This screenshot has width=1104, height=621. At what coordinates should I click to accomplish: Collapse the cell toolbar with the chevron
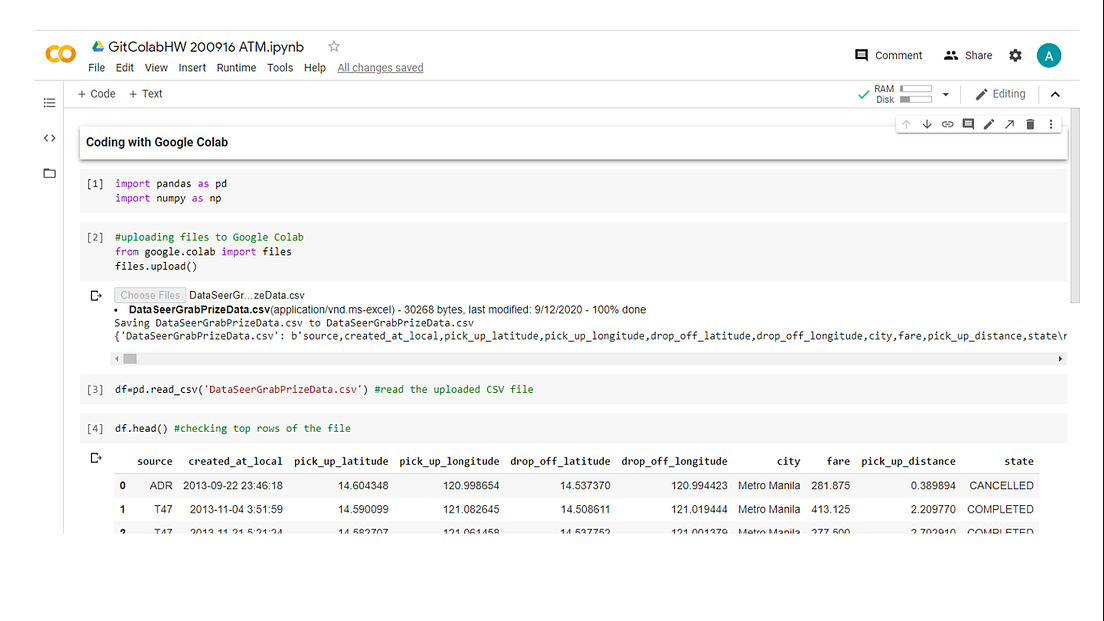(1055, 93)
